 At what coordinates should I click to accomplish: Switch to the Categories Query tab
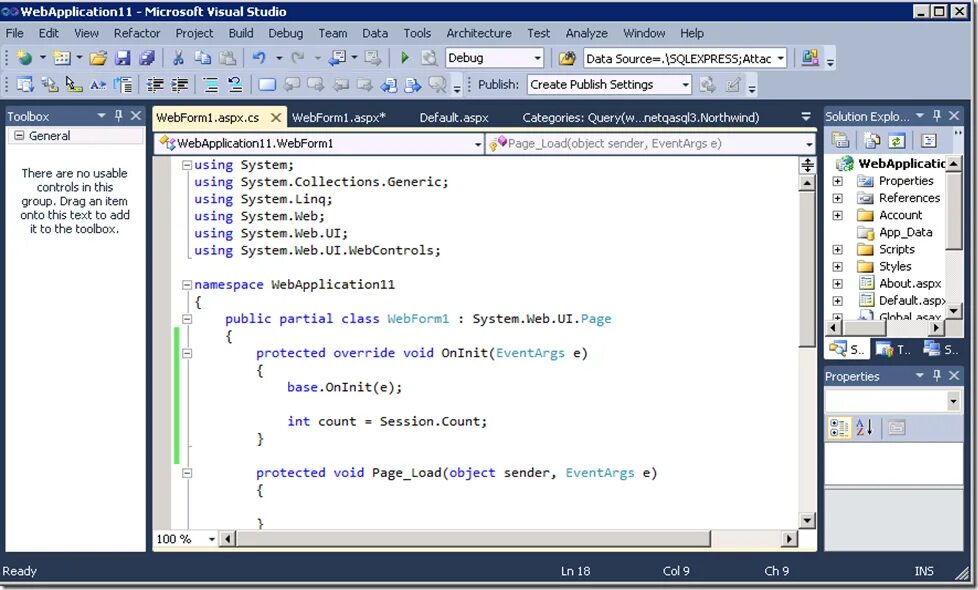point(641,117)
